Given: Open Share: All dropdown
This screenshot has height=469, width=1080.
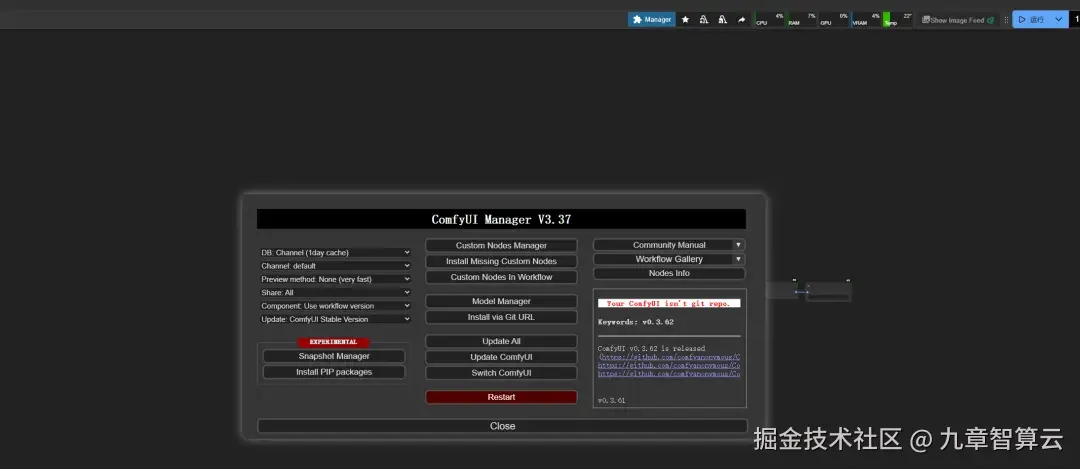Looking at the screenshot, I should [x=335, y=293].
